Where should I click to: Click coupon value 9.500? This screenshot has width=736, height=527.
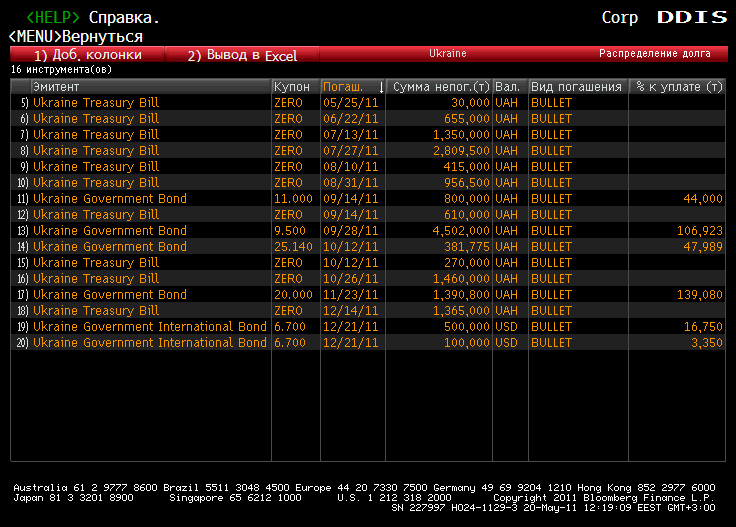290,230
